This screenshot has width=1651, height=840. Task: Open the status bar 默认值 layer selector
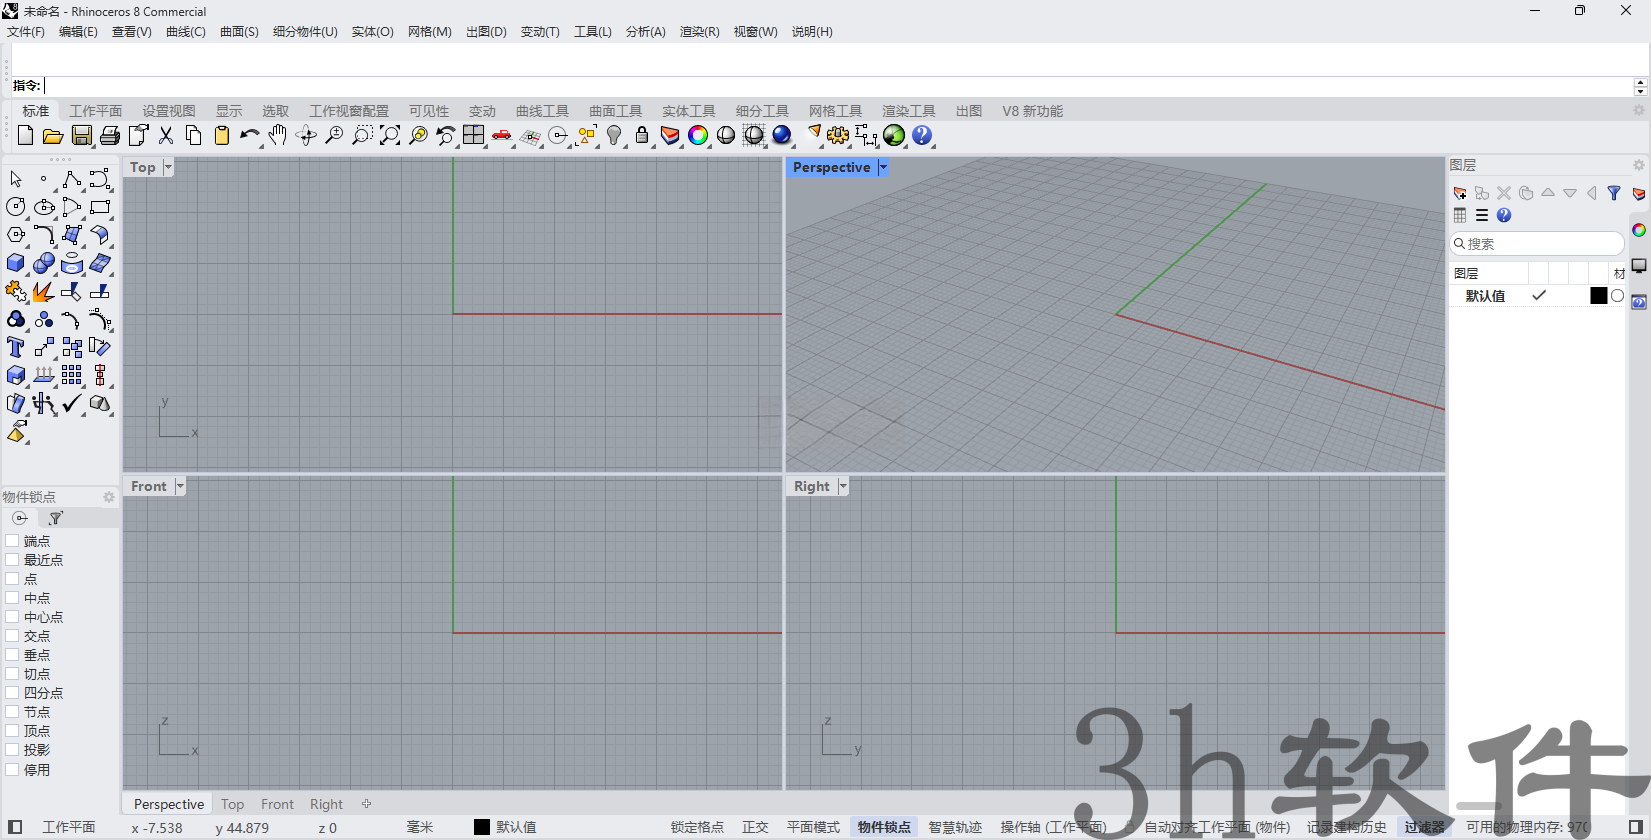(x=506, y=827)
